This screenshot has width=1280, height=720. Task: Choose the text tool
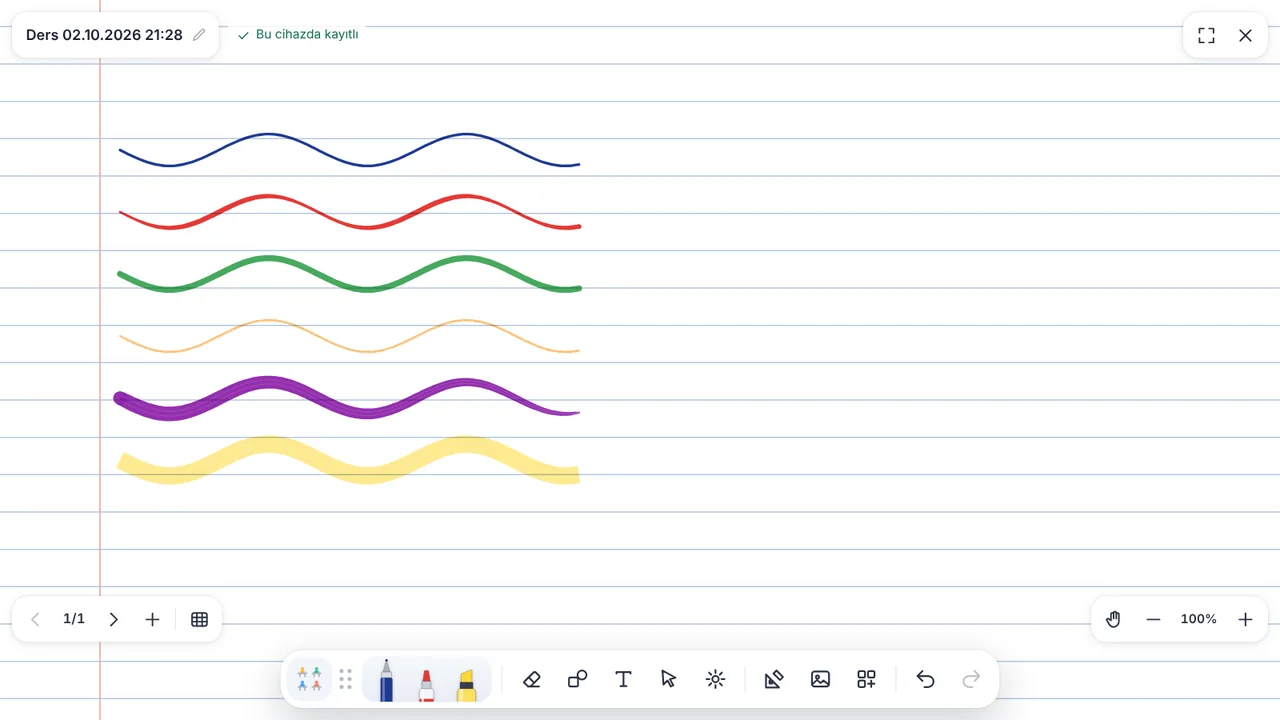[623, 680]
